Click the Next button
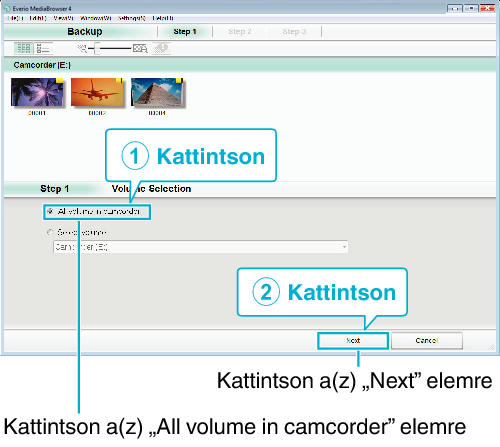 pos(353,341)
